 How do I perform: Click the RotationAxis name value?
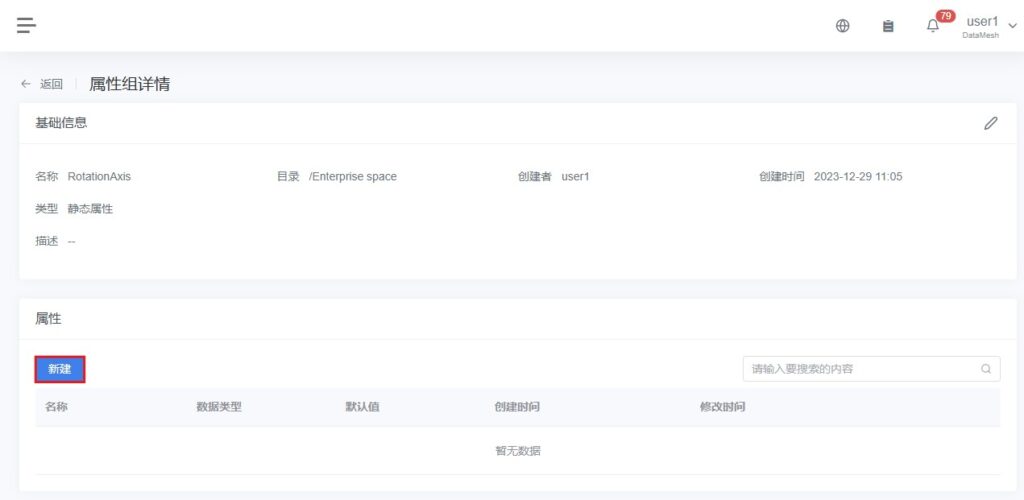(x=99, y=177)
